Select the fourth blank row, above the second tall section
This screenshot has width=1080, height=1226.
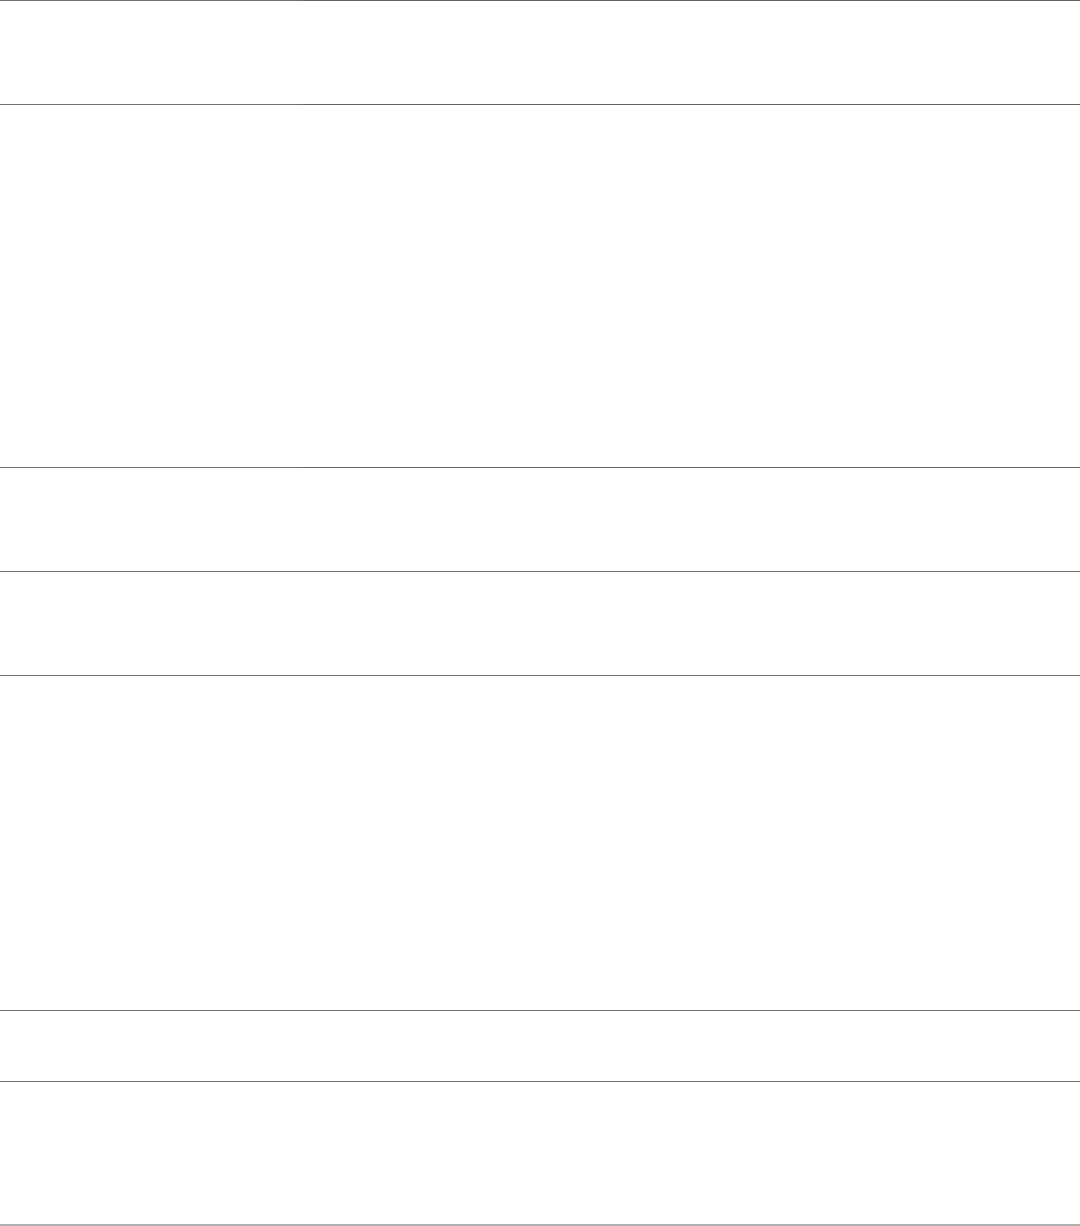coord(540,623)
